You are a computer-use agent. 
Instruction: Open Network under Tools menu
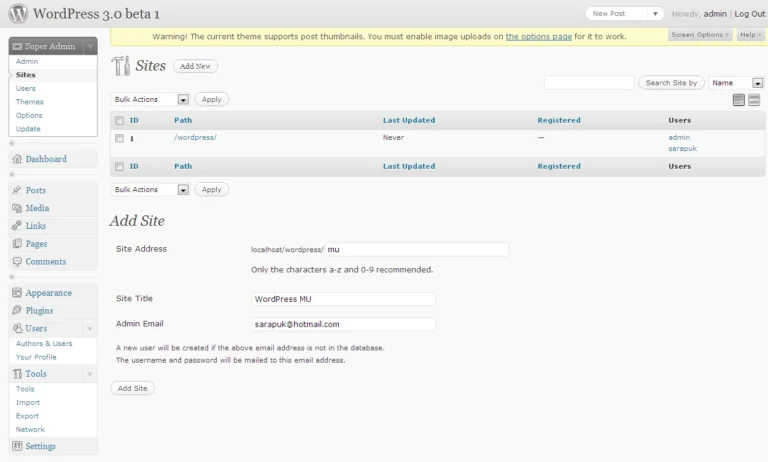pyautogui.click(x=30, y=430)
